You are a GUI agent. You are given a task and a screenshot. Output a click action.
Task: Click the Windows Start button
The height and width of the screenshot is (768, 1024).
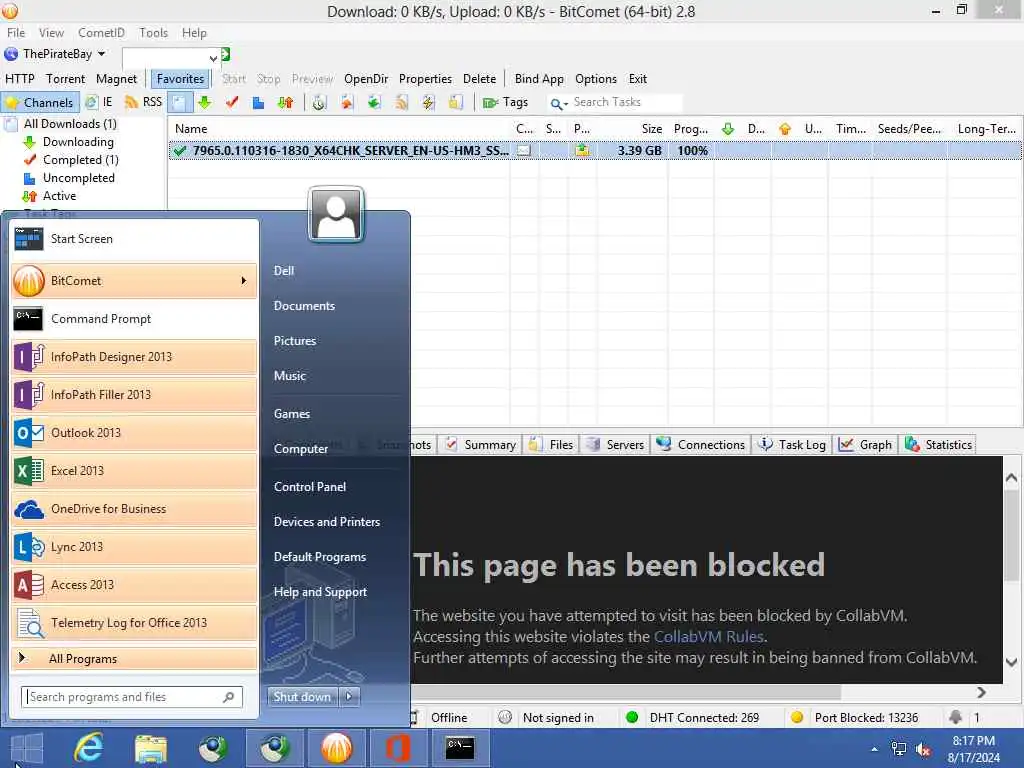pyautogui.click(x=27, y=748)
